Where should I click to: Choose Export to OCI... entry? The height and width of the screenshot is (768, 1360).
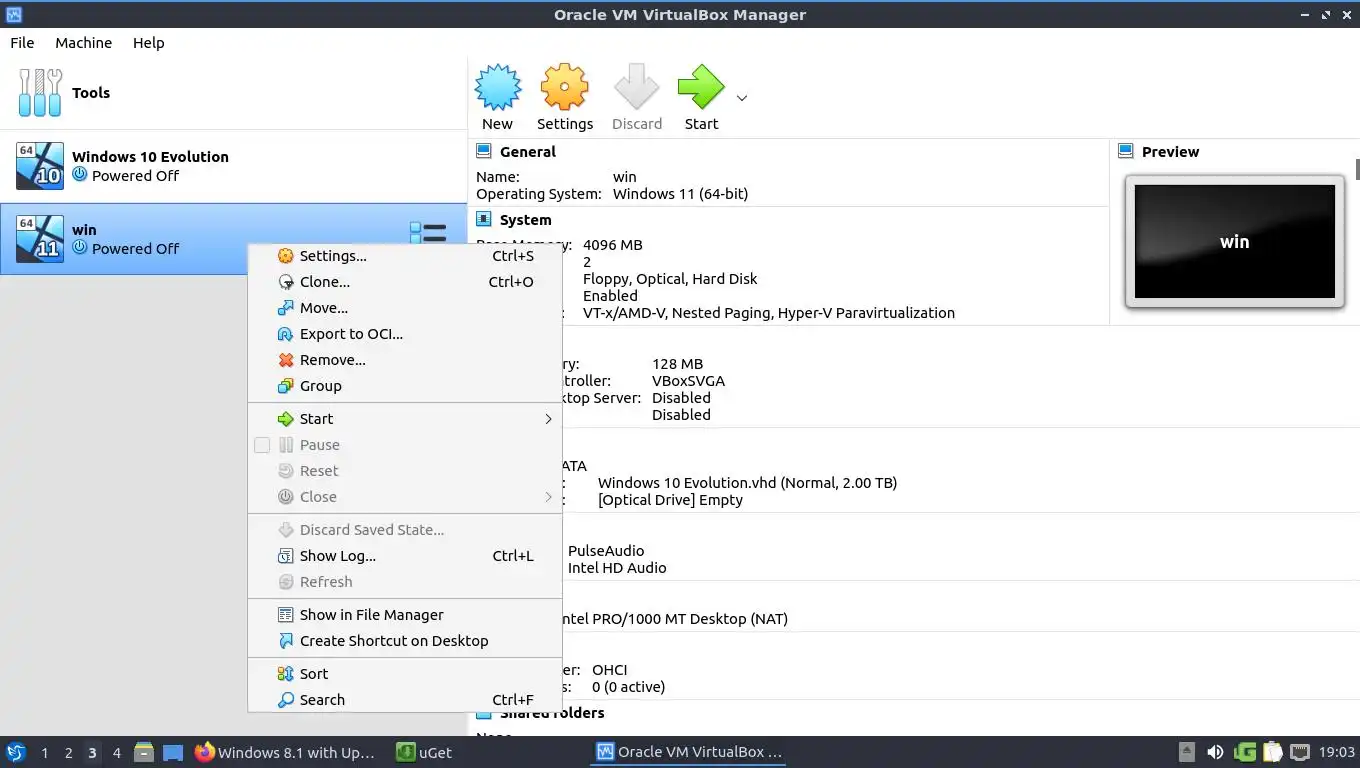[405, 334]
